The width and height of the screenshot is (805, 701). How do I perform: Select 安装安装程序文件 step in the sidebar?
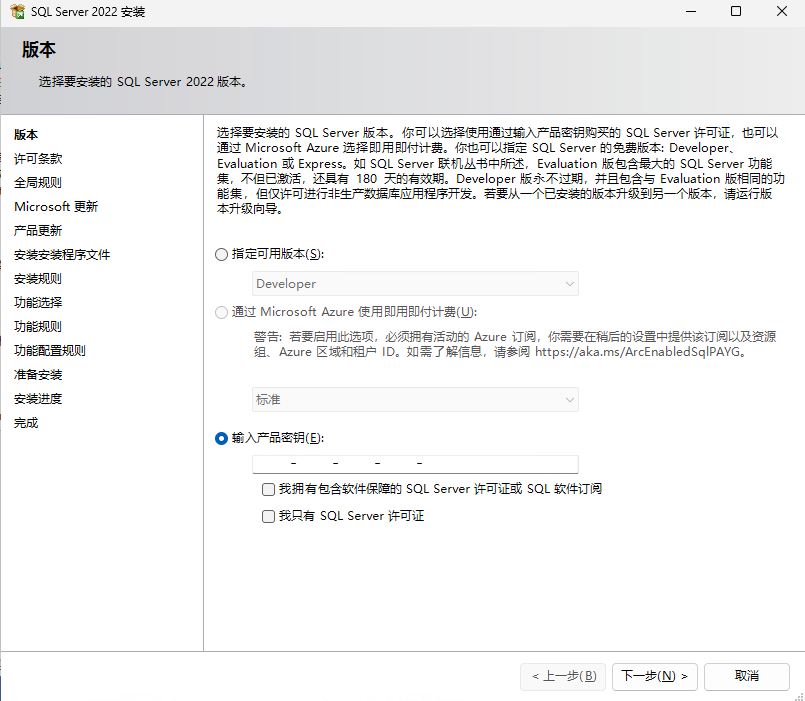[x=62, y=255]
